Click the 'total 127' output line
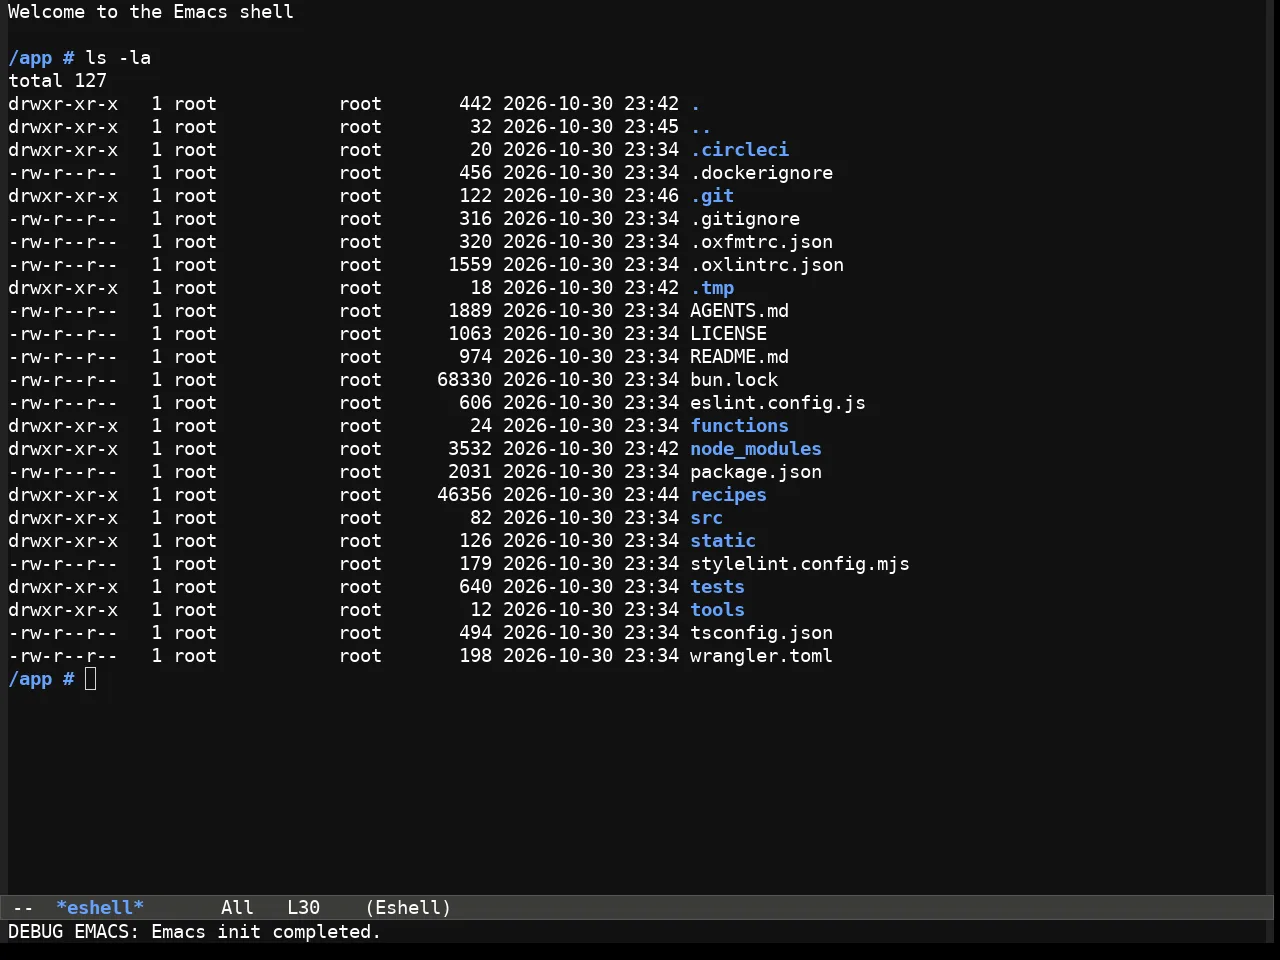This screenshot has height=960, width=1280. (x=57, y=81)
